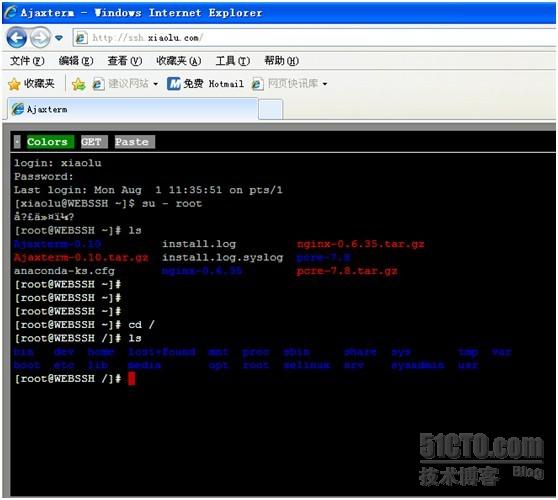The width and height of the screenshot is (558, 500).
Task: Click the browser Back arrow button
Action: click(x=16, y=37)
